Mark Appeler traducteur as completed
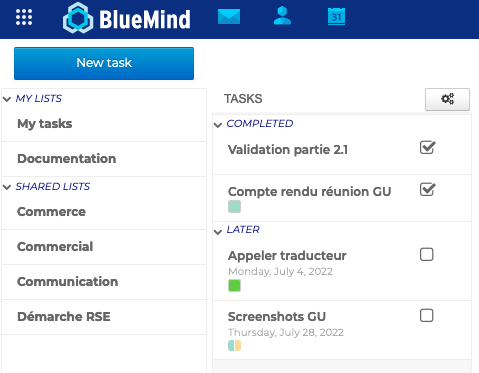The image size is (479, 373). [x=427, y=255]
